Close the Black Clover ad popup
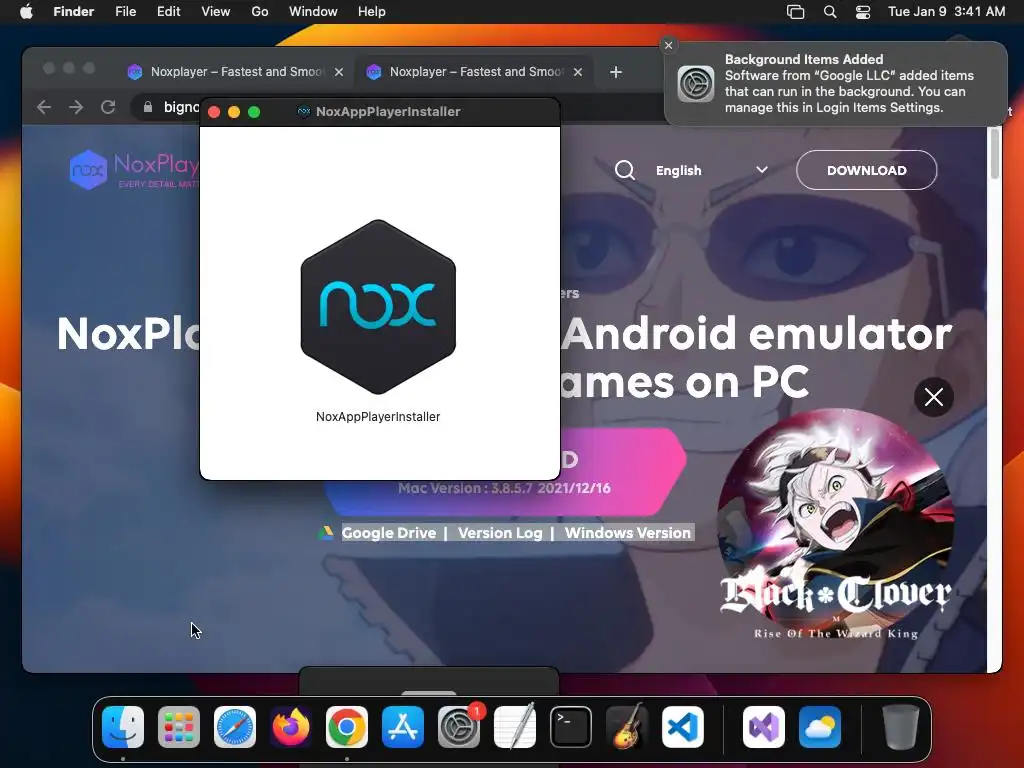 934,397
